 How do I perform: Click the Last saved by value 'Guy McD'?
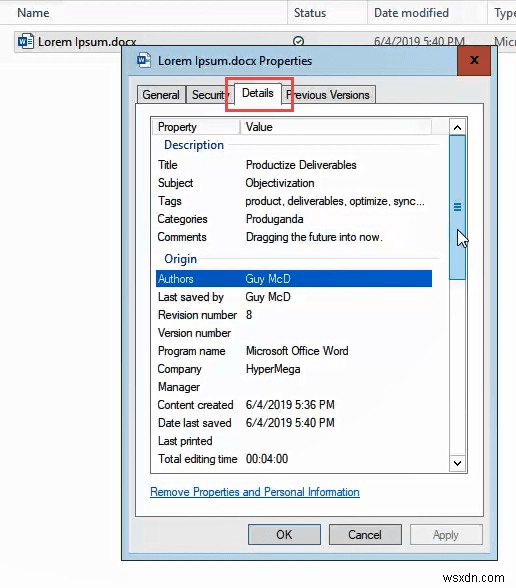[268, 297]
